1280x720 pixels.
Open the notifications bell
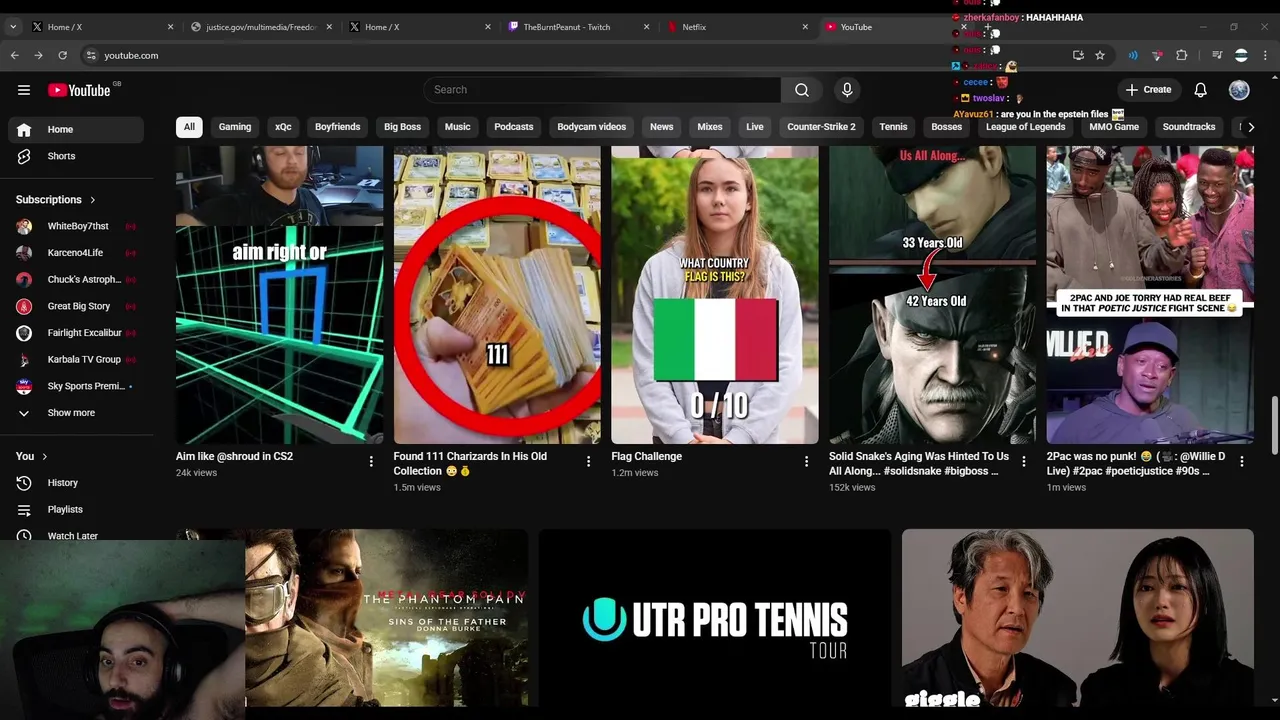(1201, 90)
